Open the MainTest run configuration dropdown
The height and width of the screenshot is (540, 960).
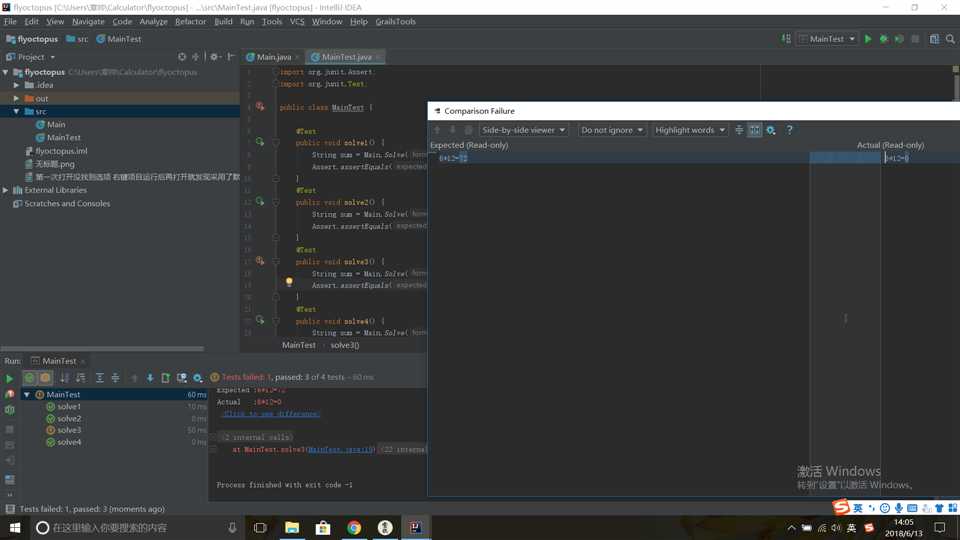pos(827,39)
